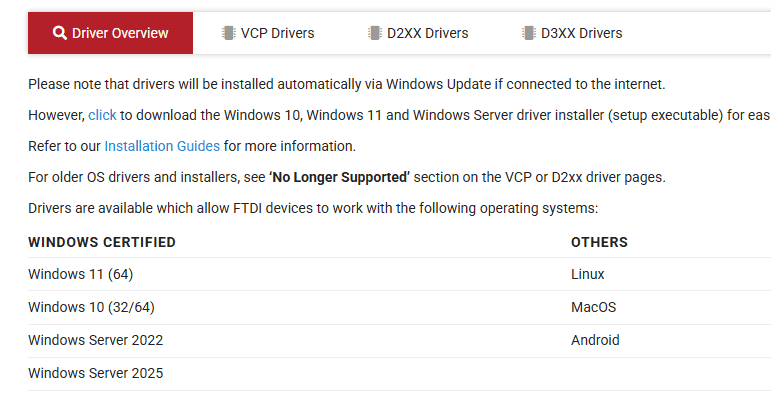Select the Windows 10 (32/64) entry
The width and height of the screenshot is (771, 410).
click(91, 307)
